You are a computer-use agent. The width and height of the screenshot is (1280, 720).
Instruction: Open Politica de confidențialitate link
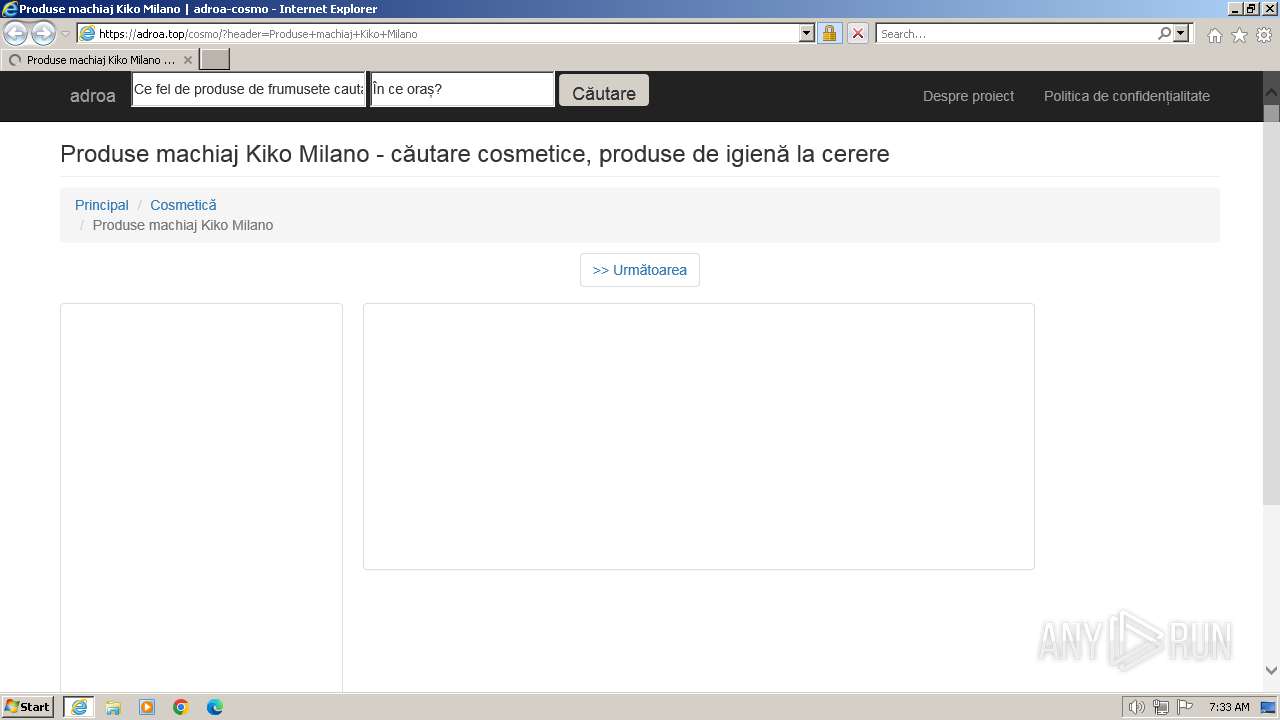1127,96
